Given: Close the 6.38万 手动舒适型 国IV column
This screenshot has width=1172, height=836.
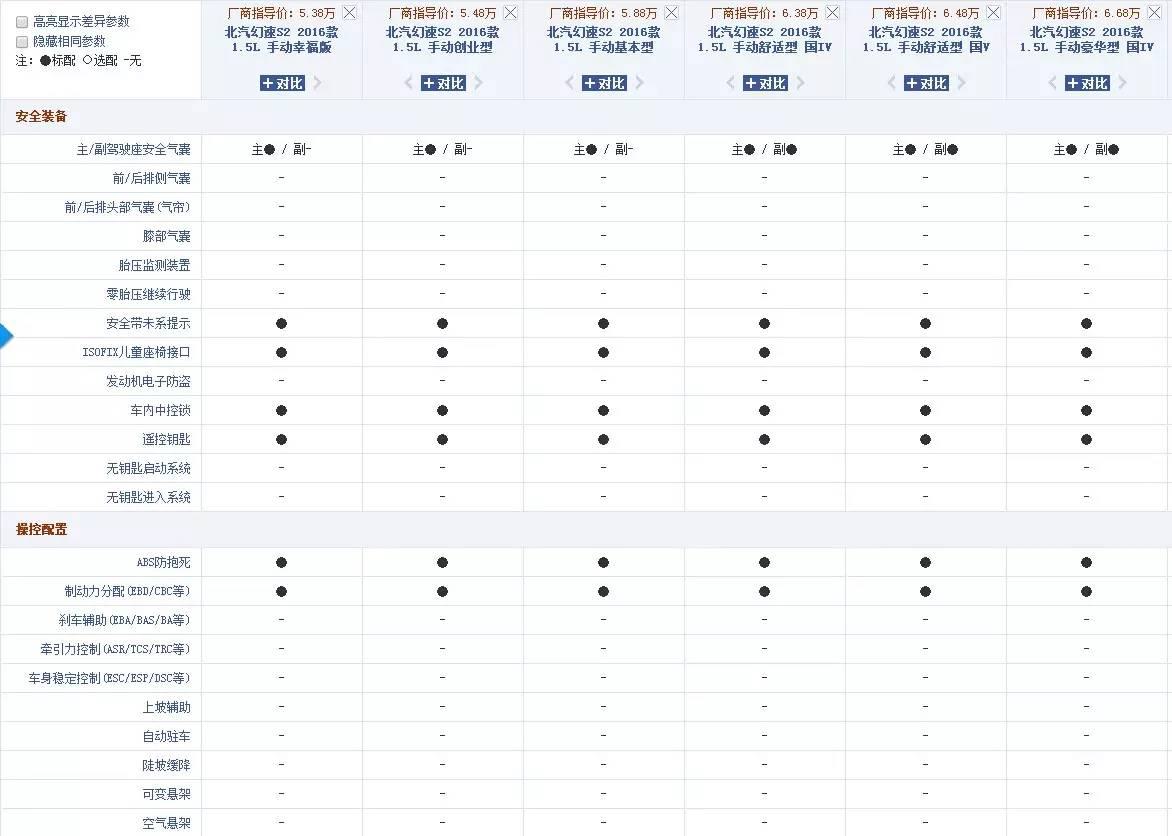Looking at the screenshot, I should [x=832, y=13].
